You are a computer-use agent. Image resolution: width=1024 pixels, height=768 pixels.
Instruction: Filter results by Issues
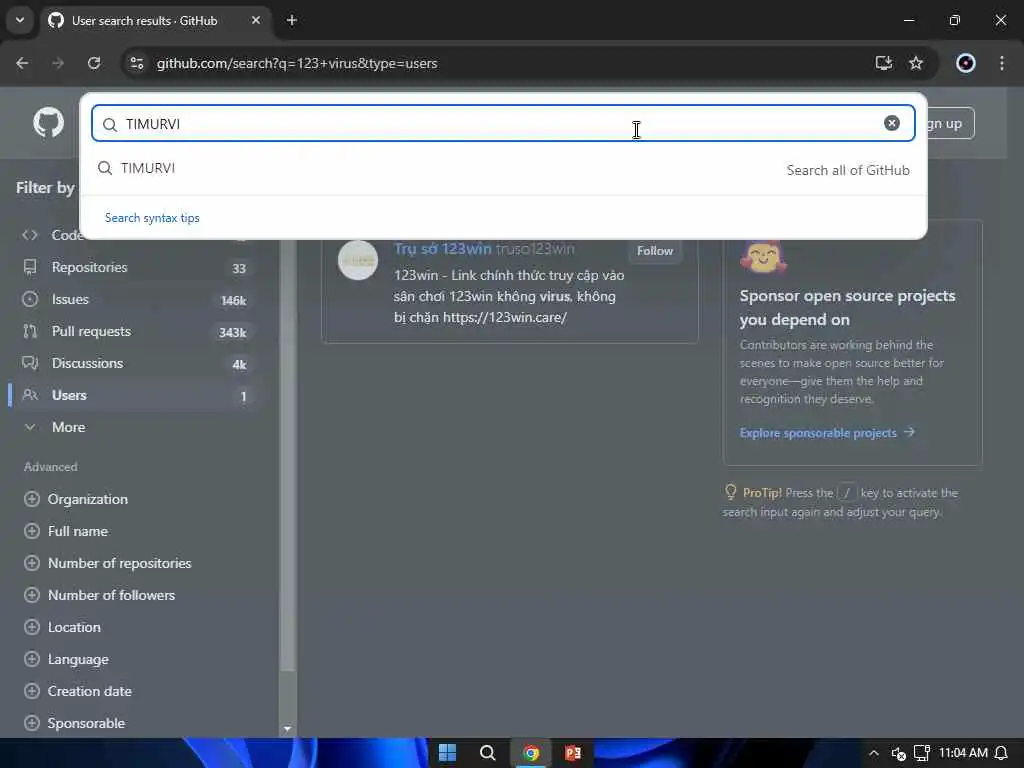pyautogui.click(x=135, y=299)
